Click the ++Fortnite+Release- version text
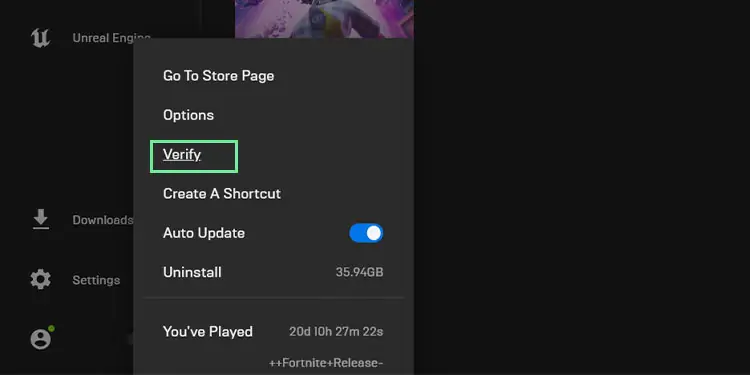The width and height of the screenshot is (750, 375). [x=326, y=363]
